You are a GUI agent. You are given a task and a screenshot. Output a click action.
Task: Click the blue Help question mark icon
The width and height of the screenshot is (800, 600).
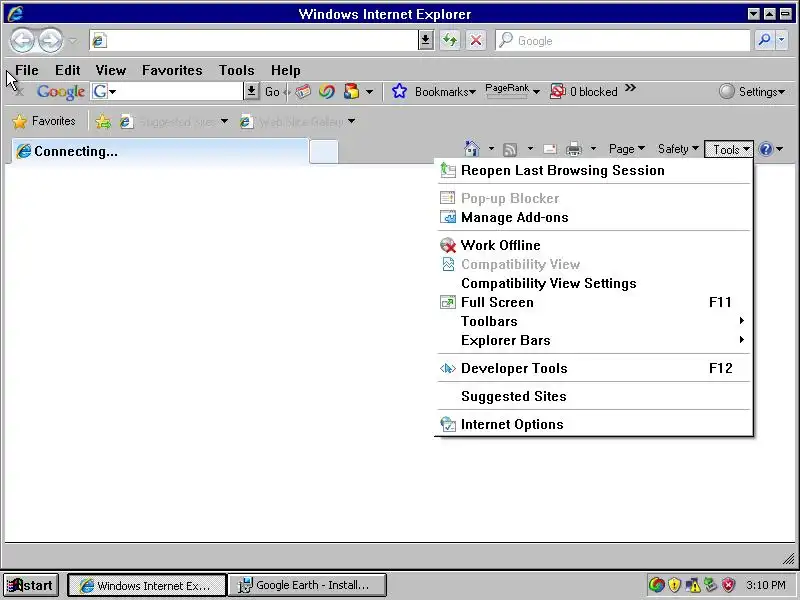765,149
